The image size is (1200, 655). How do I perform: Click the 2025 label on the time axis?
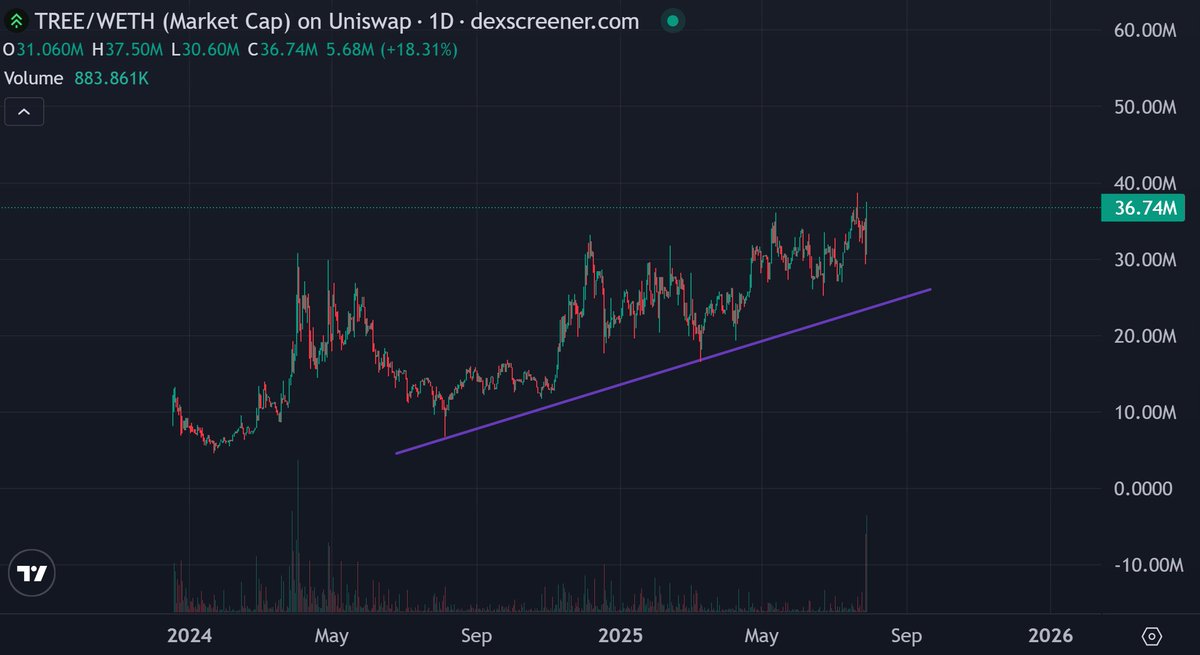620,635
